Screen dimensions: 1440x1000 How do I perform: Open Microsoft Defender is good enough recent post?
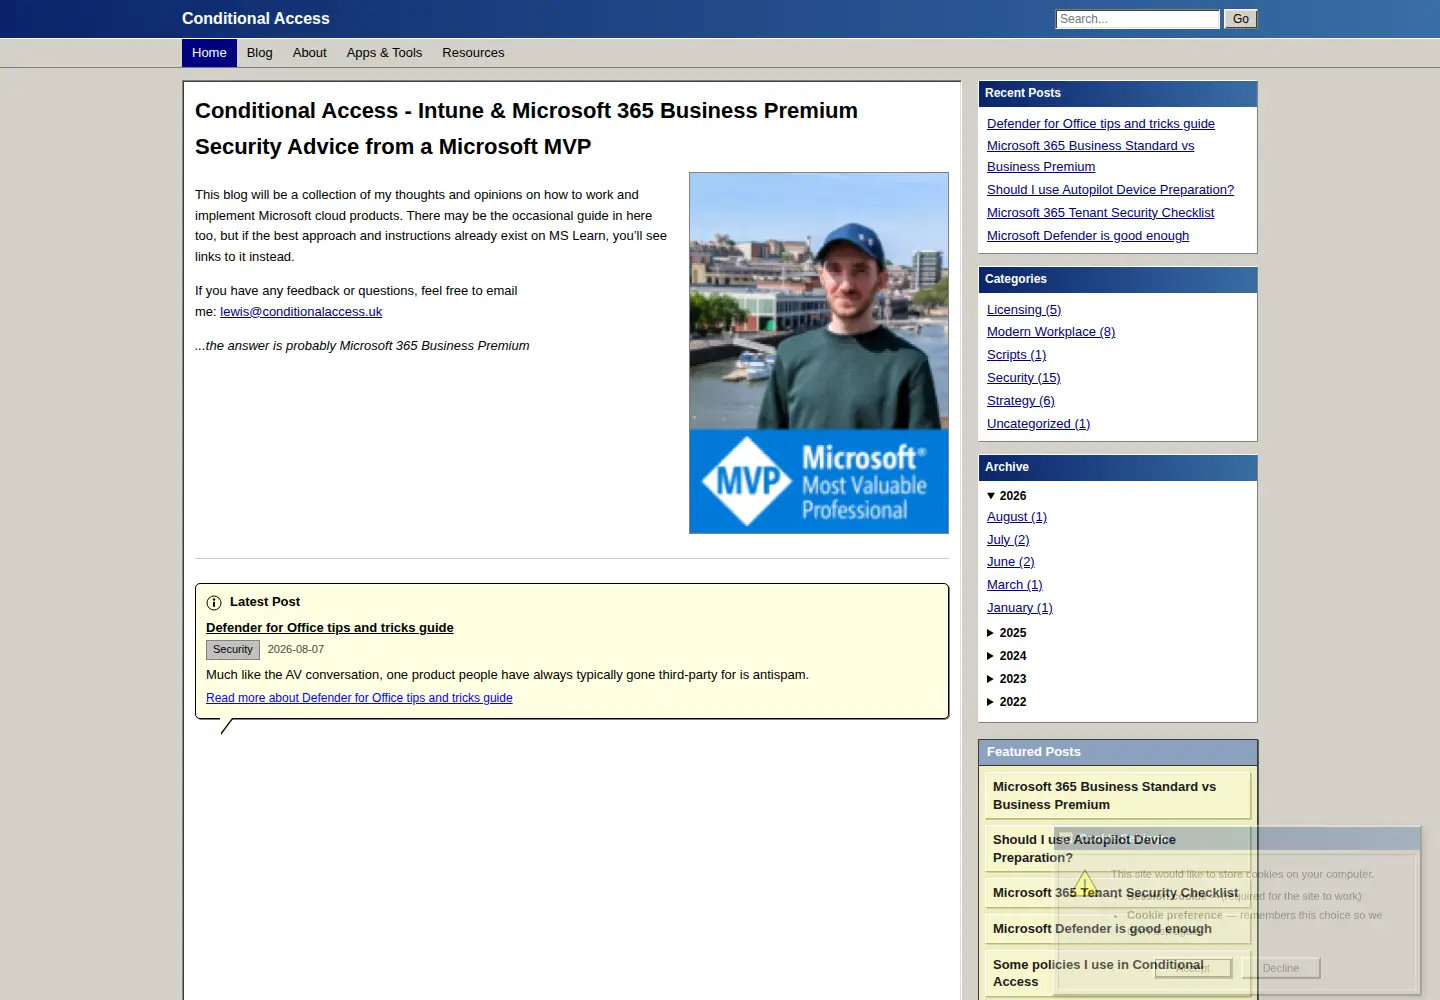1088,236
